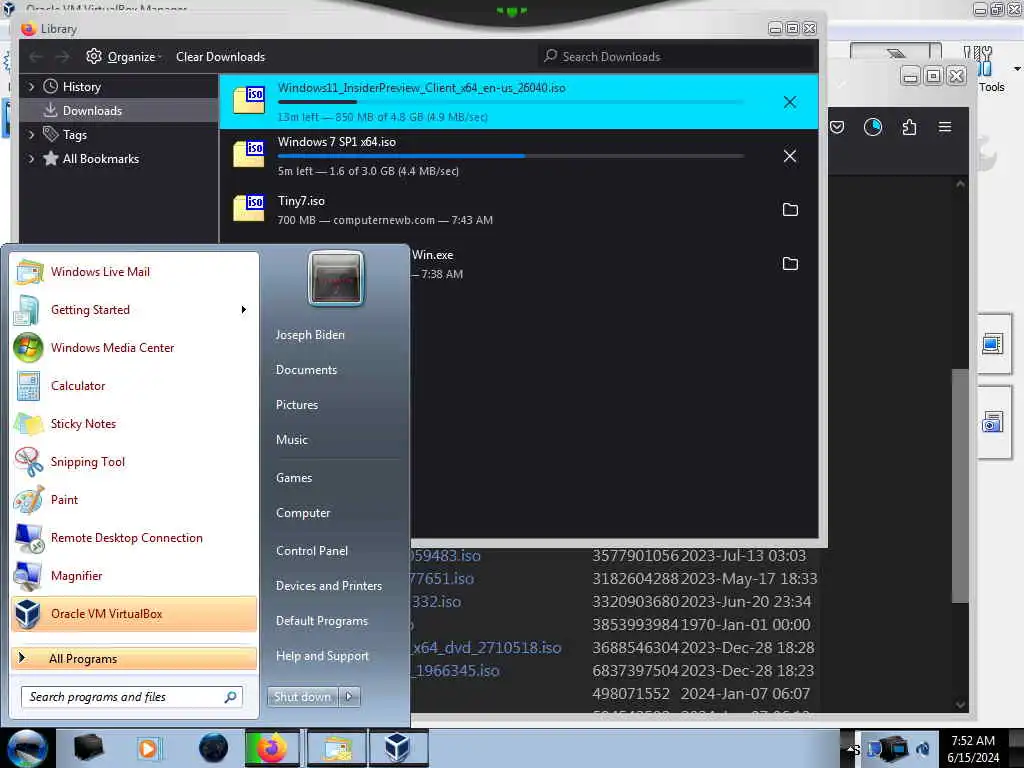Expand the Getting Started submenu arrow
The width and height of the screenshot is (1024, 768).
244,310
